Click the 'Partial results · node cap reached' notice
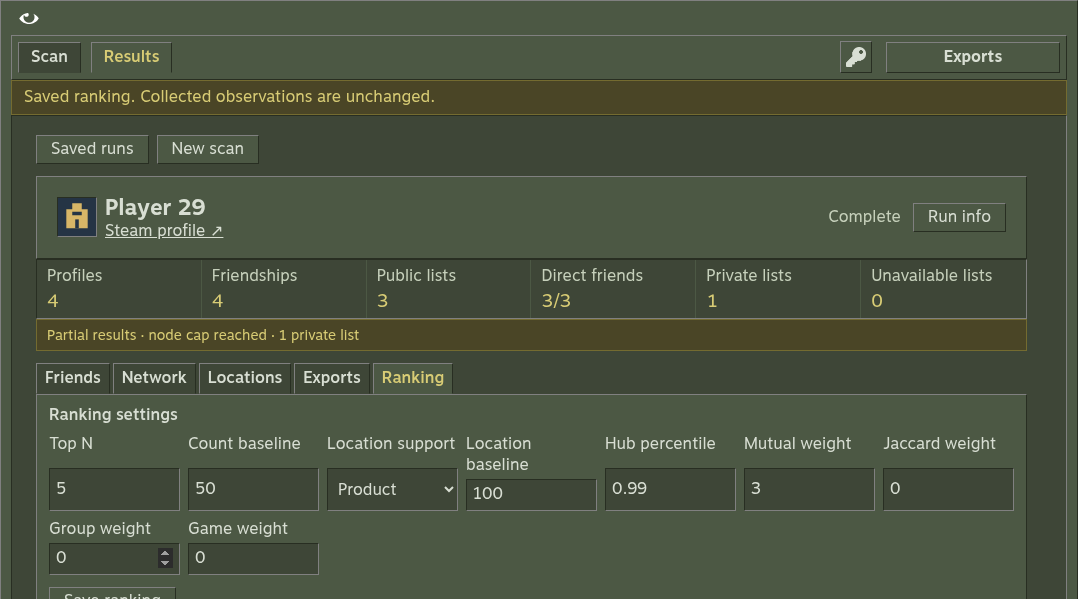 (531, 335)
